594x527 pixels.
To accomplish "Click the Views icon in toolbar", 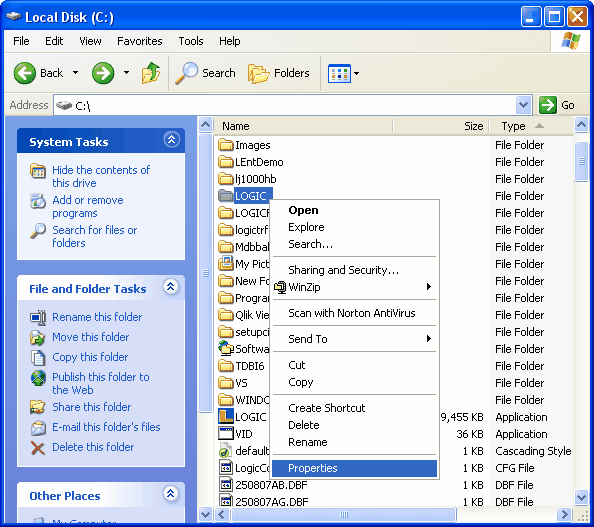I will [x=339, y=73].
